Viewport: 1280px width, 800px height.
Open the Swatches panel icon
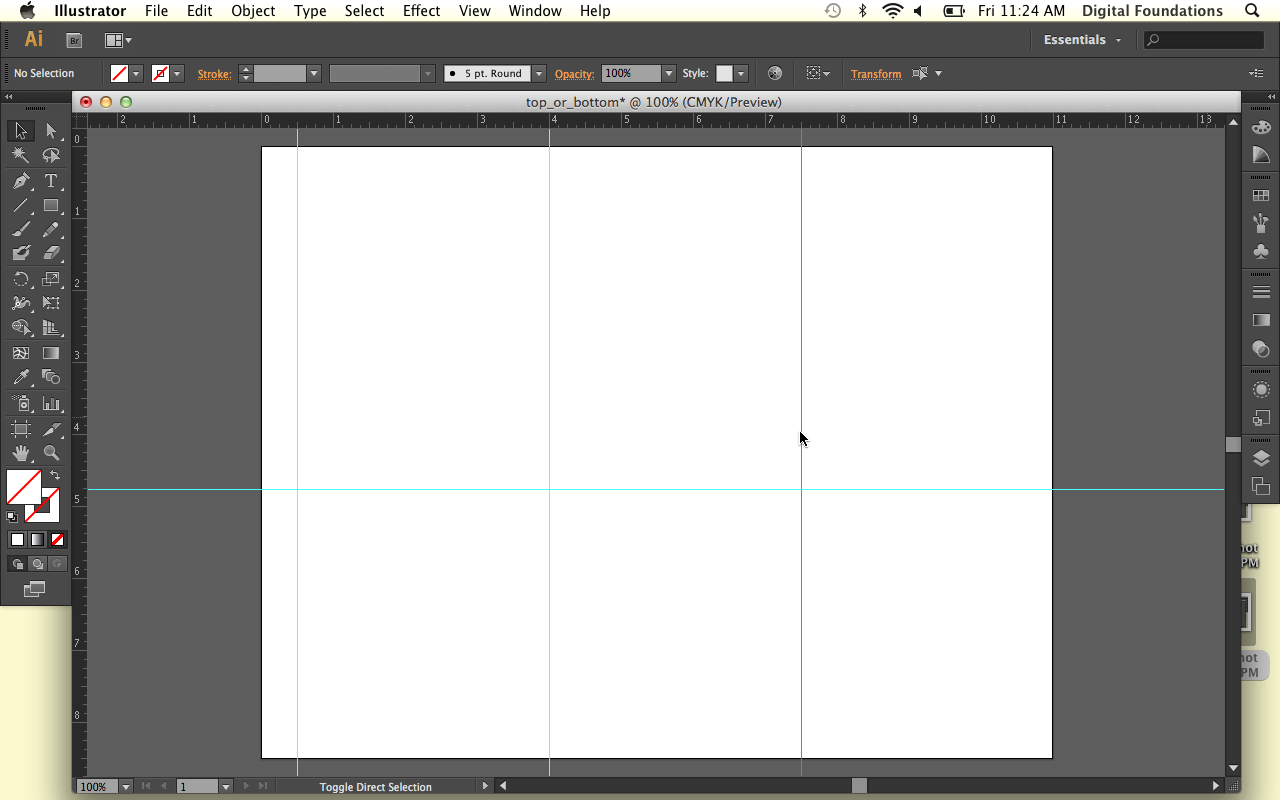pyautogui.click(x=1261, y=196)
